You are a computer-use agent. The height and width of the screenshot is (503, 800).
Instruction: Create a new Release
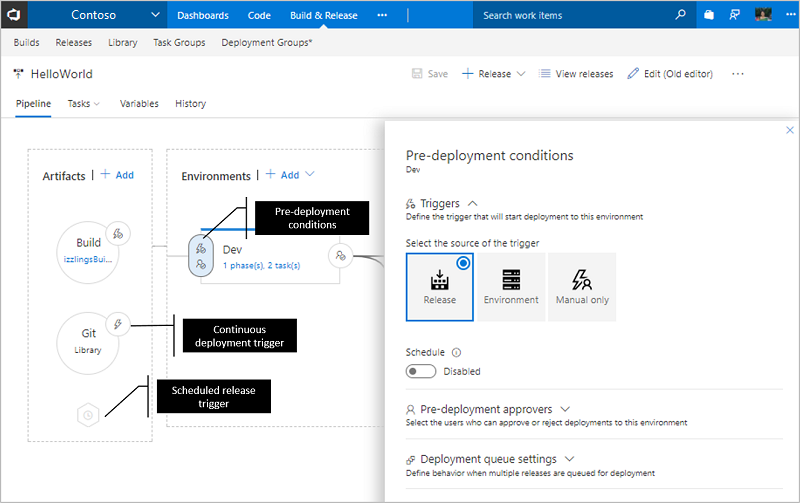tap(487, 74)
